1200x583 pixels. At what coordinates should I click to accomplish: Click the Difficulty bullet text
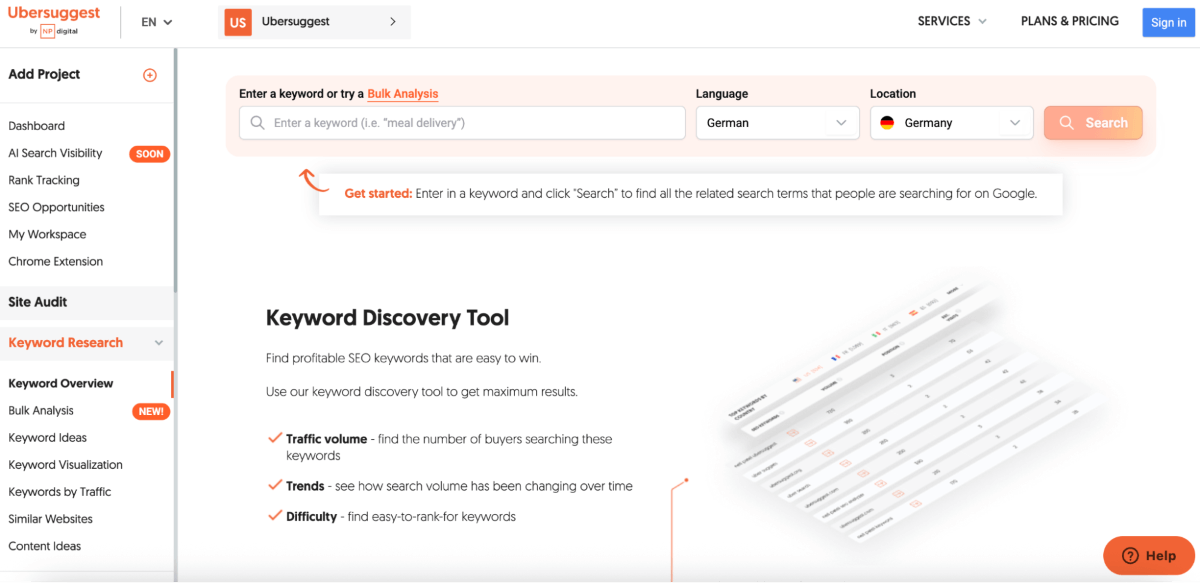[401, 517]
